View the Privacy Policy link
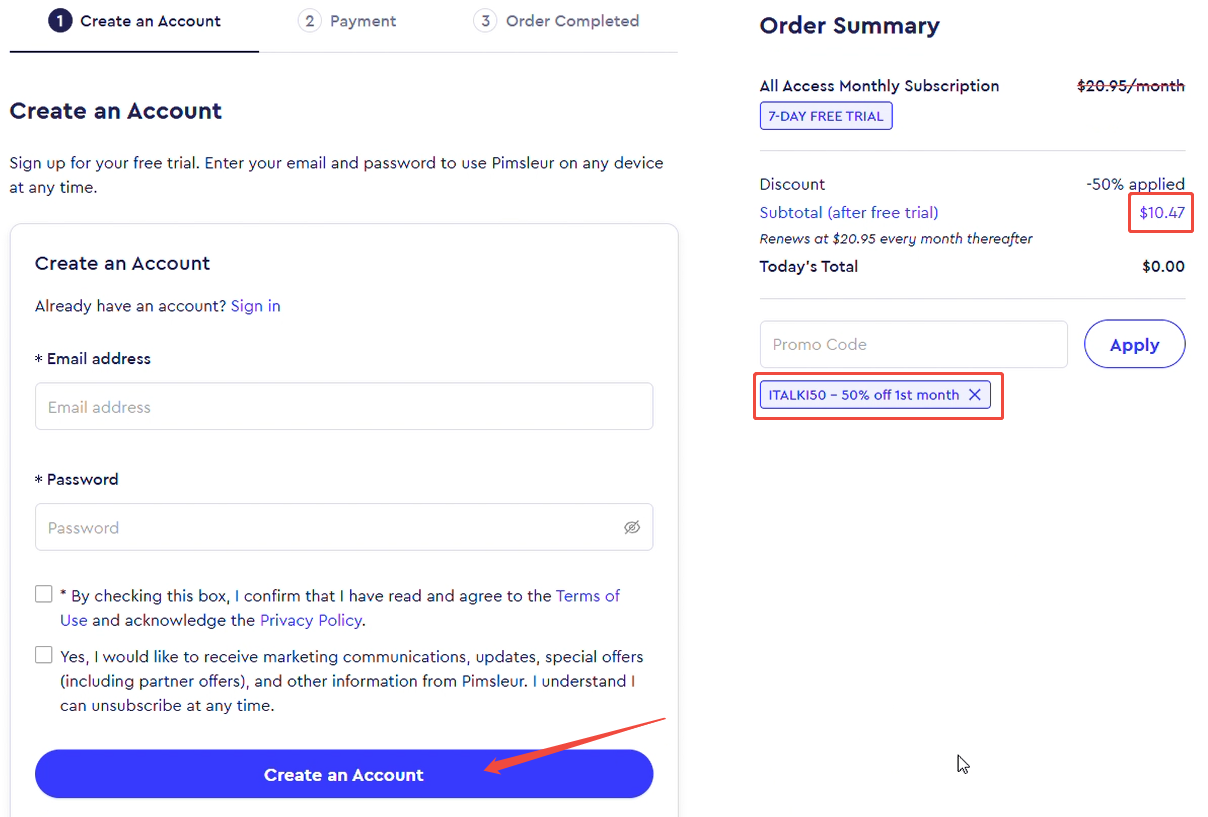Viewport: 1208px width, 817px height. point(311,620)
